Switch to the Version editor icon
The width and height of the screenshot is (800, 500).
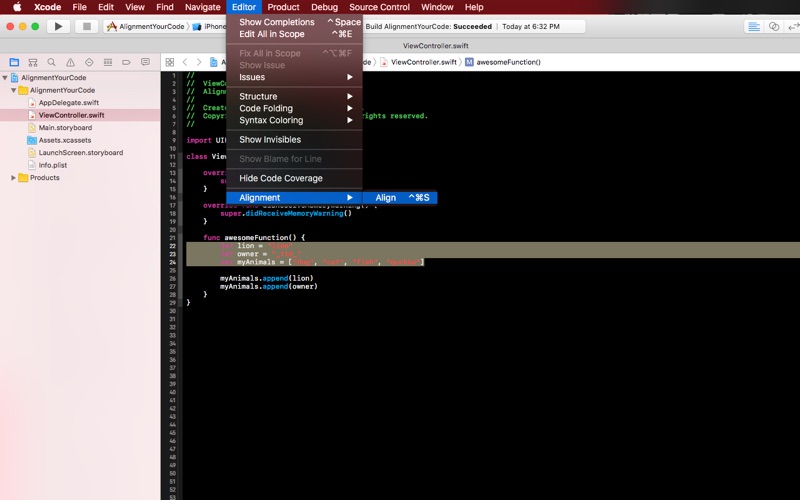(793, 27)
